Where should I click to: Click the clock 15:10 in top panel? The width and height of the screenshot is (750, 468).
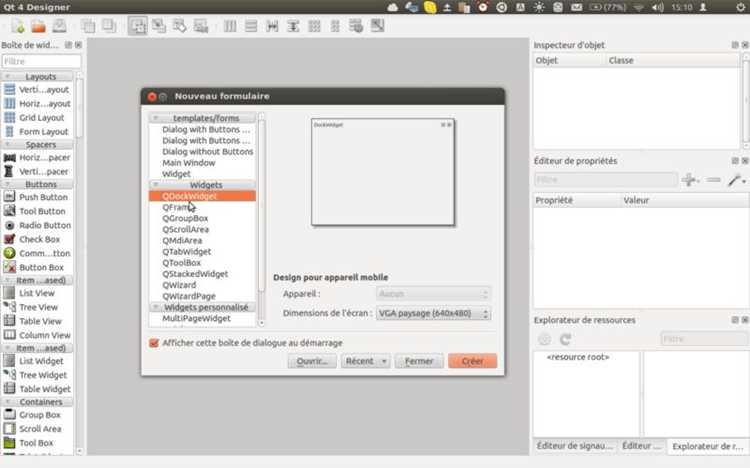pos(682,7)
